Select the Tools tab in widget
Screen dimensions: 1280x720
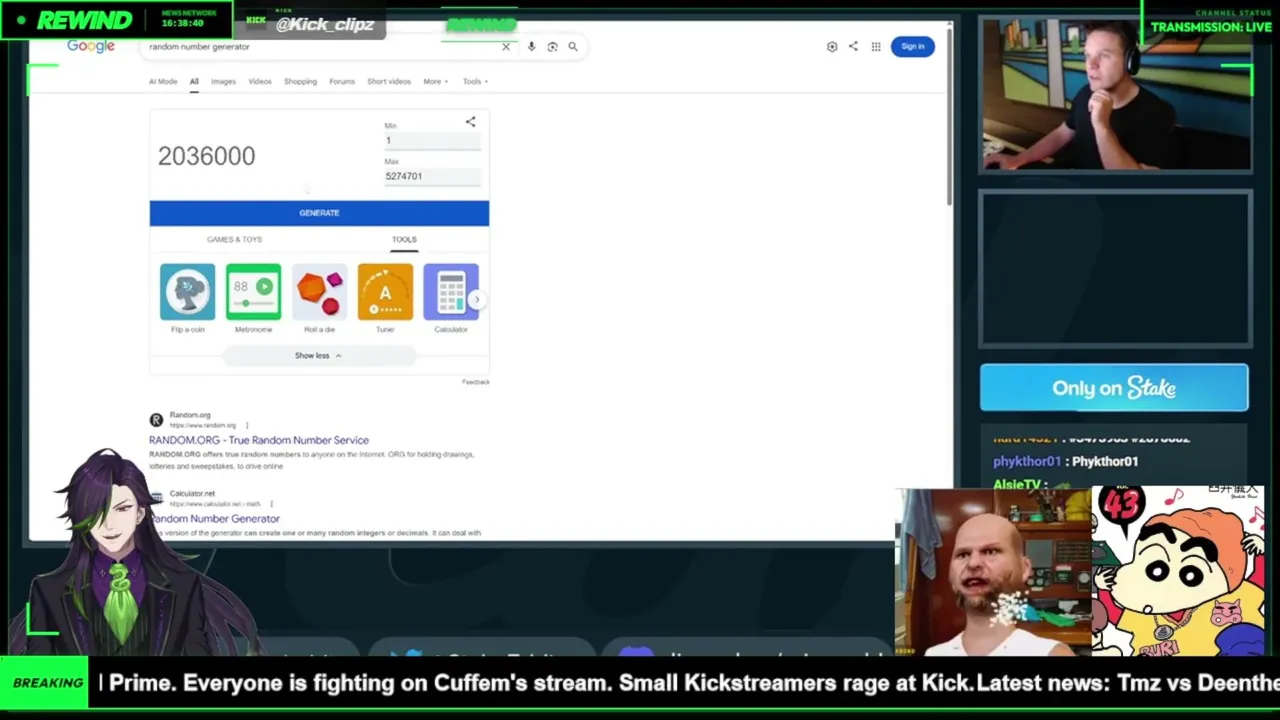[x=404, y=240]
